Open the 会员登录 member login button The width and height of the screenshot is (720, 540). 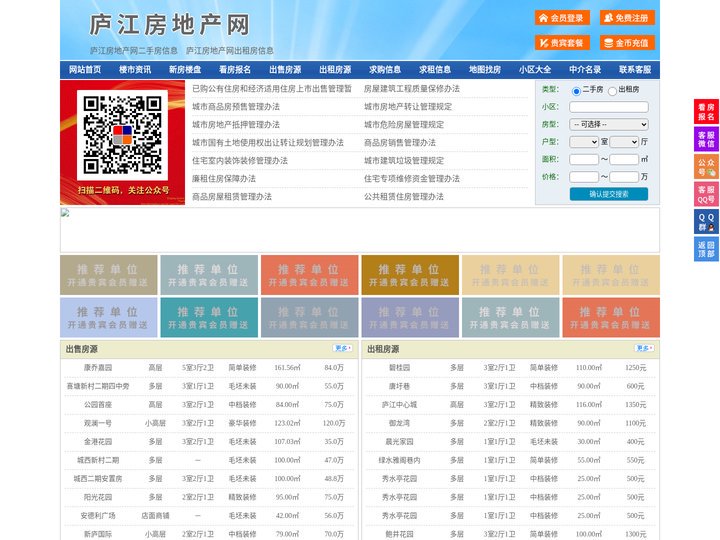(562, 18)
